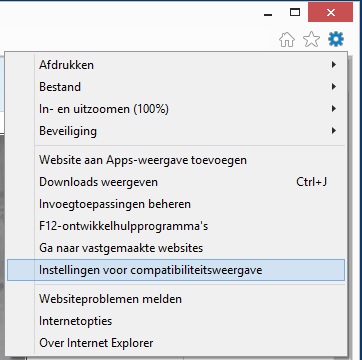Open Invoegtoepassingen beheren
Image resolution: width=362 pixels, height=360 pixels.
pos(176,204)
